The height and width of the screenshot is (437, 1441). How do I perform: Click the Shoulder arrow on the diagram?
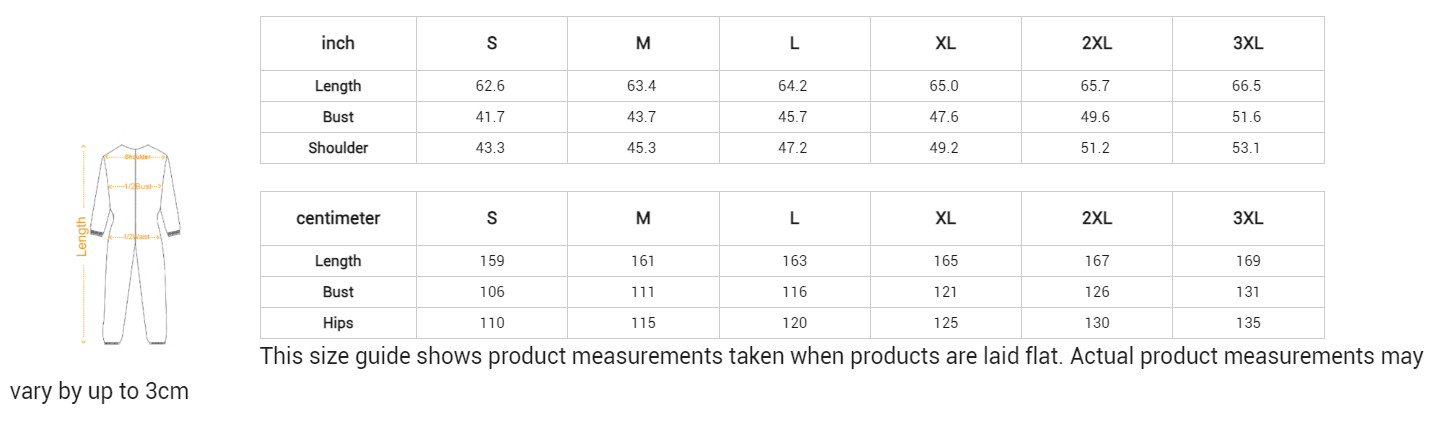(x=137, y=157)
